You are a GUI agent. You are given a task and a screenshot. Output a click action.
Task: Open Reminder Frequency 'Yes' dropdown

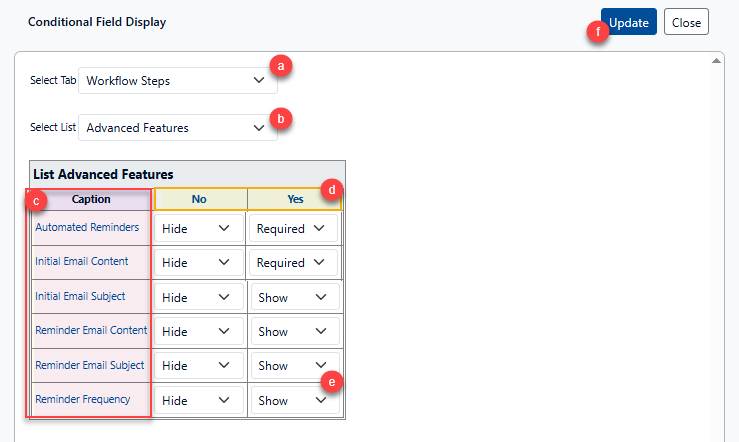(293, 400)
